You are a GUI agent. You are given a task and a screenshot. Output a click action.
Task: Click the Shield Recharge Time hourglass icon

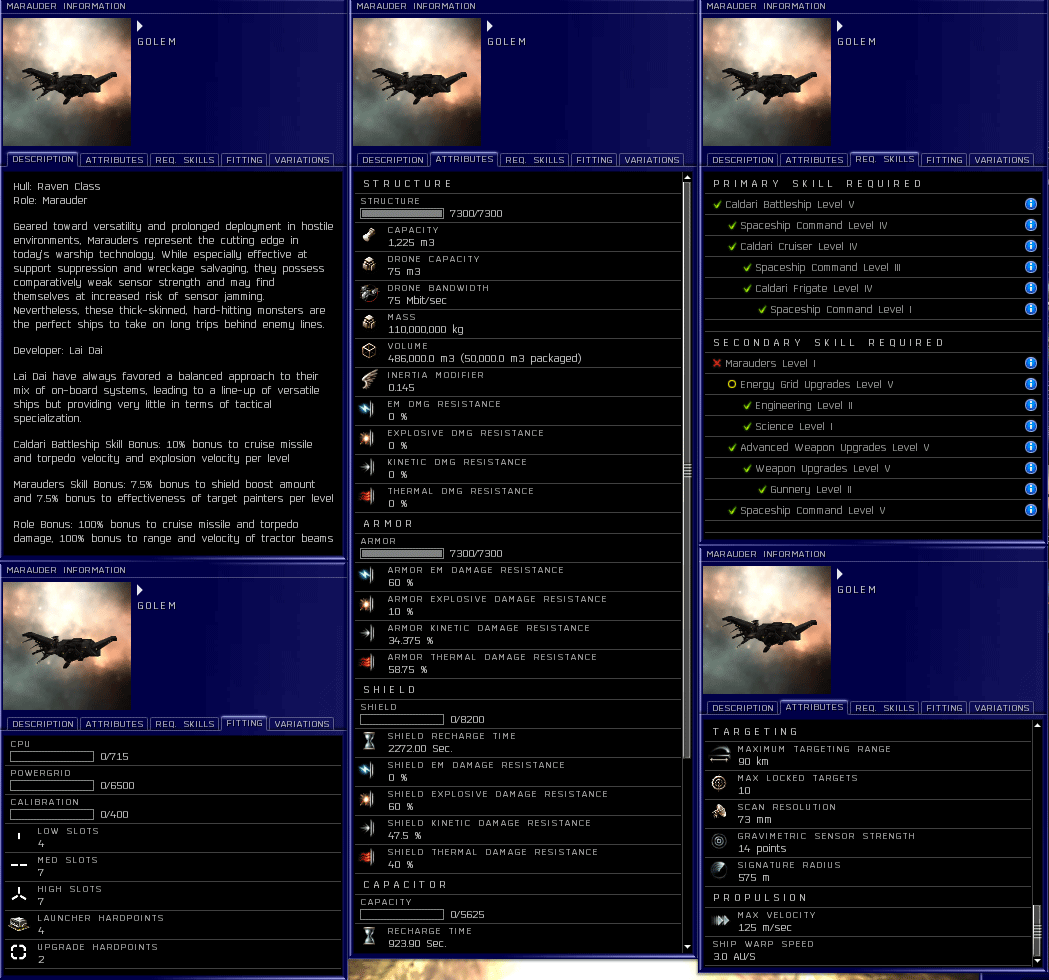[369, 741]
